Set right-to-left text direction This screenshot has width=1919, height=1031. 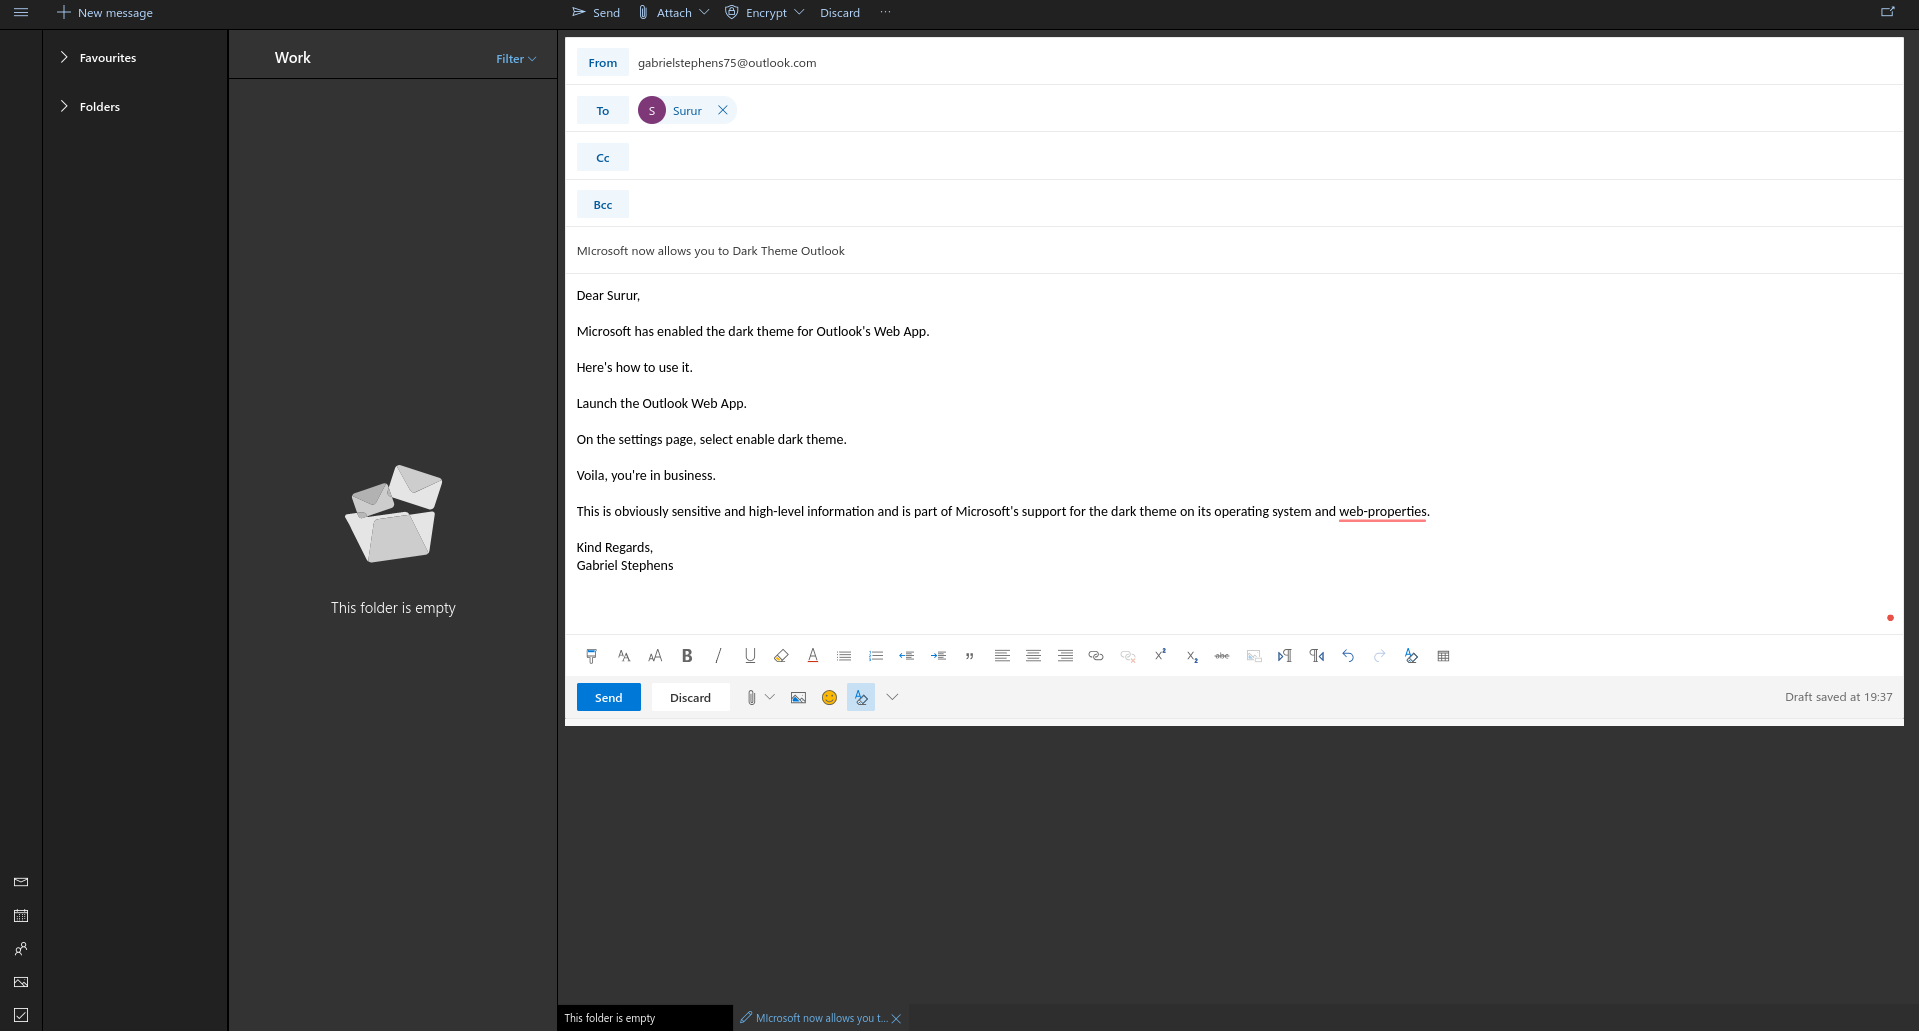1317,656
